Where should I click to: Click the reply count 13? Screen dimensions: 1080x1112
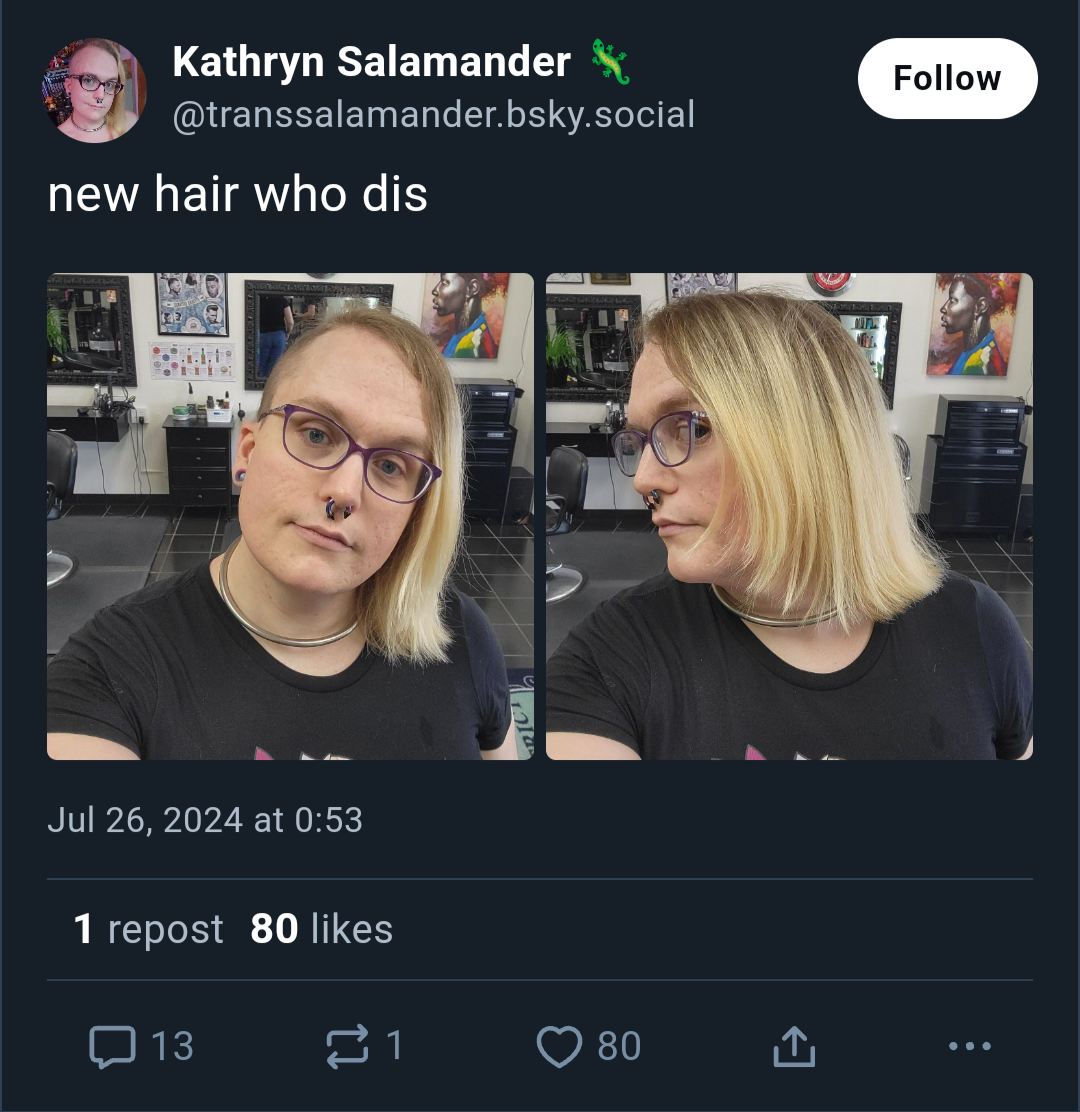coord(172,1046)
